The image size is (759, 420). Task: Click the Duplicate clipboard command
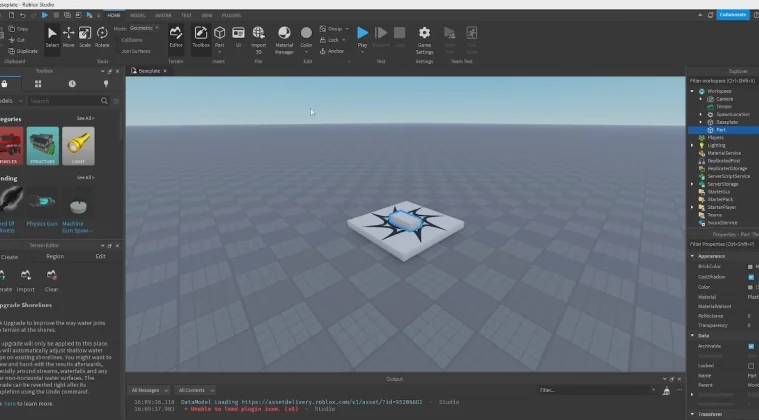tap(23, 51)
